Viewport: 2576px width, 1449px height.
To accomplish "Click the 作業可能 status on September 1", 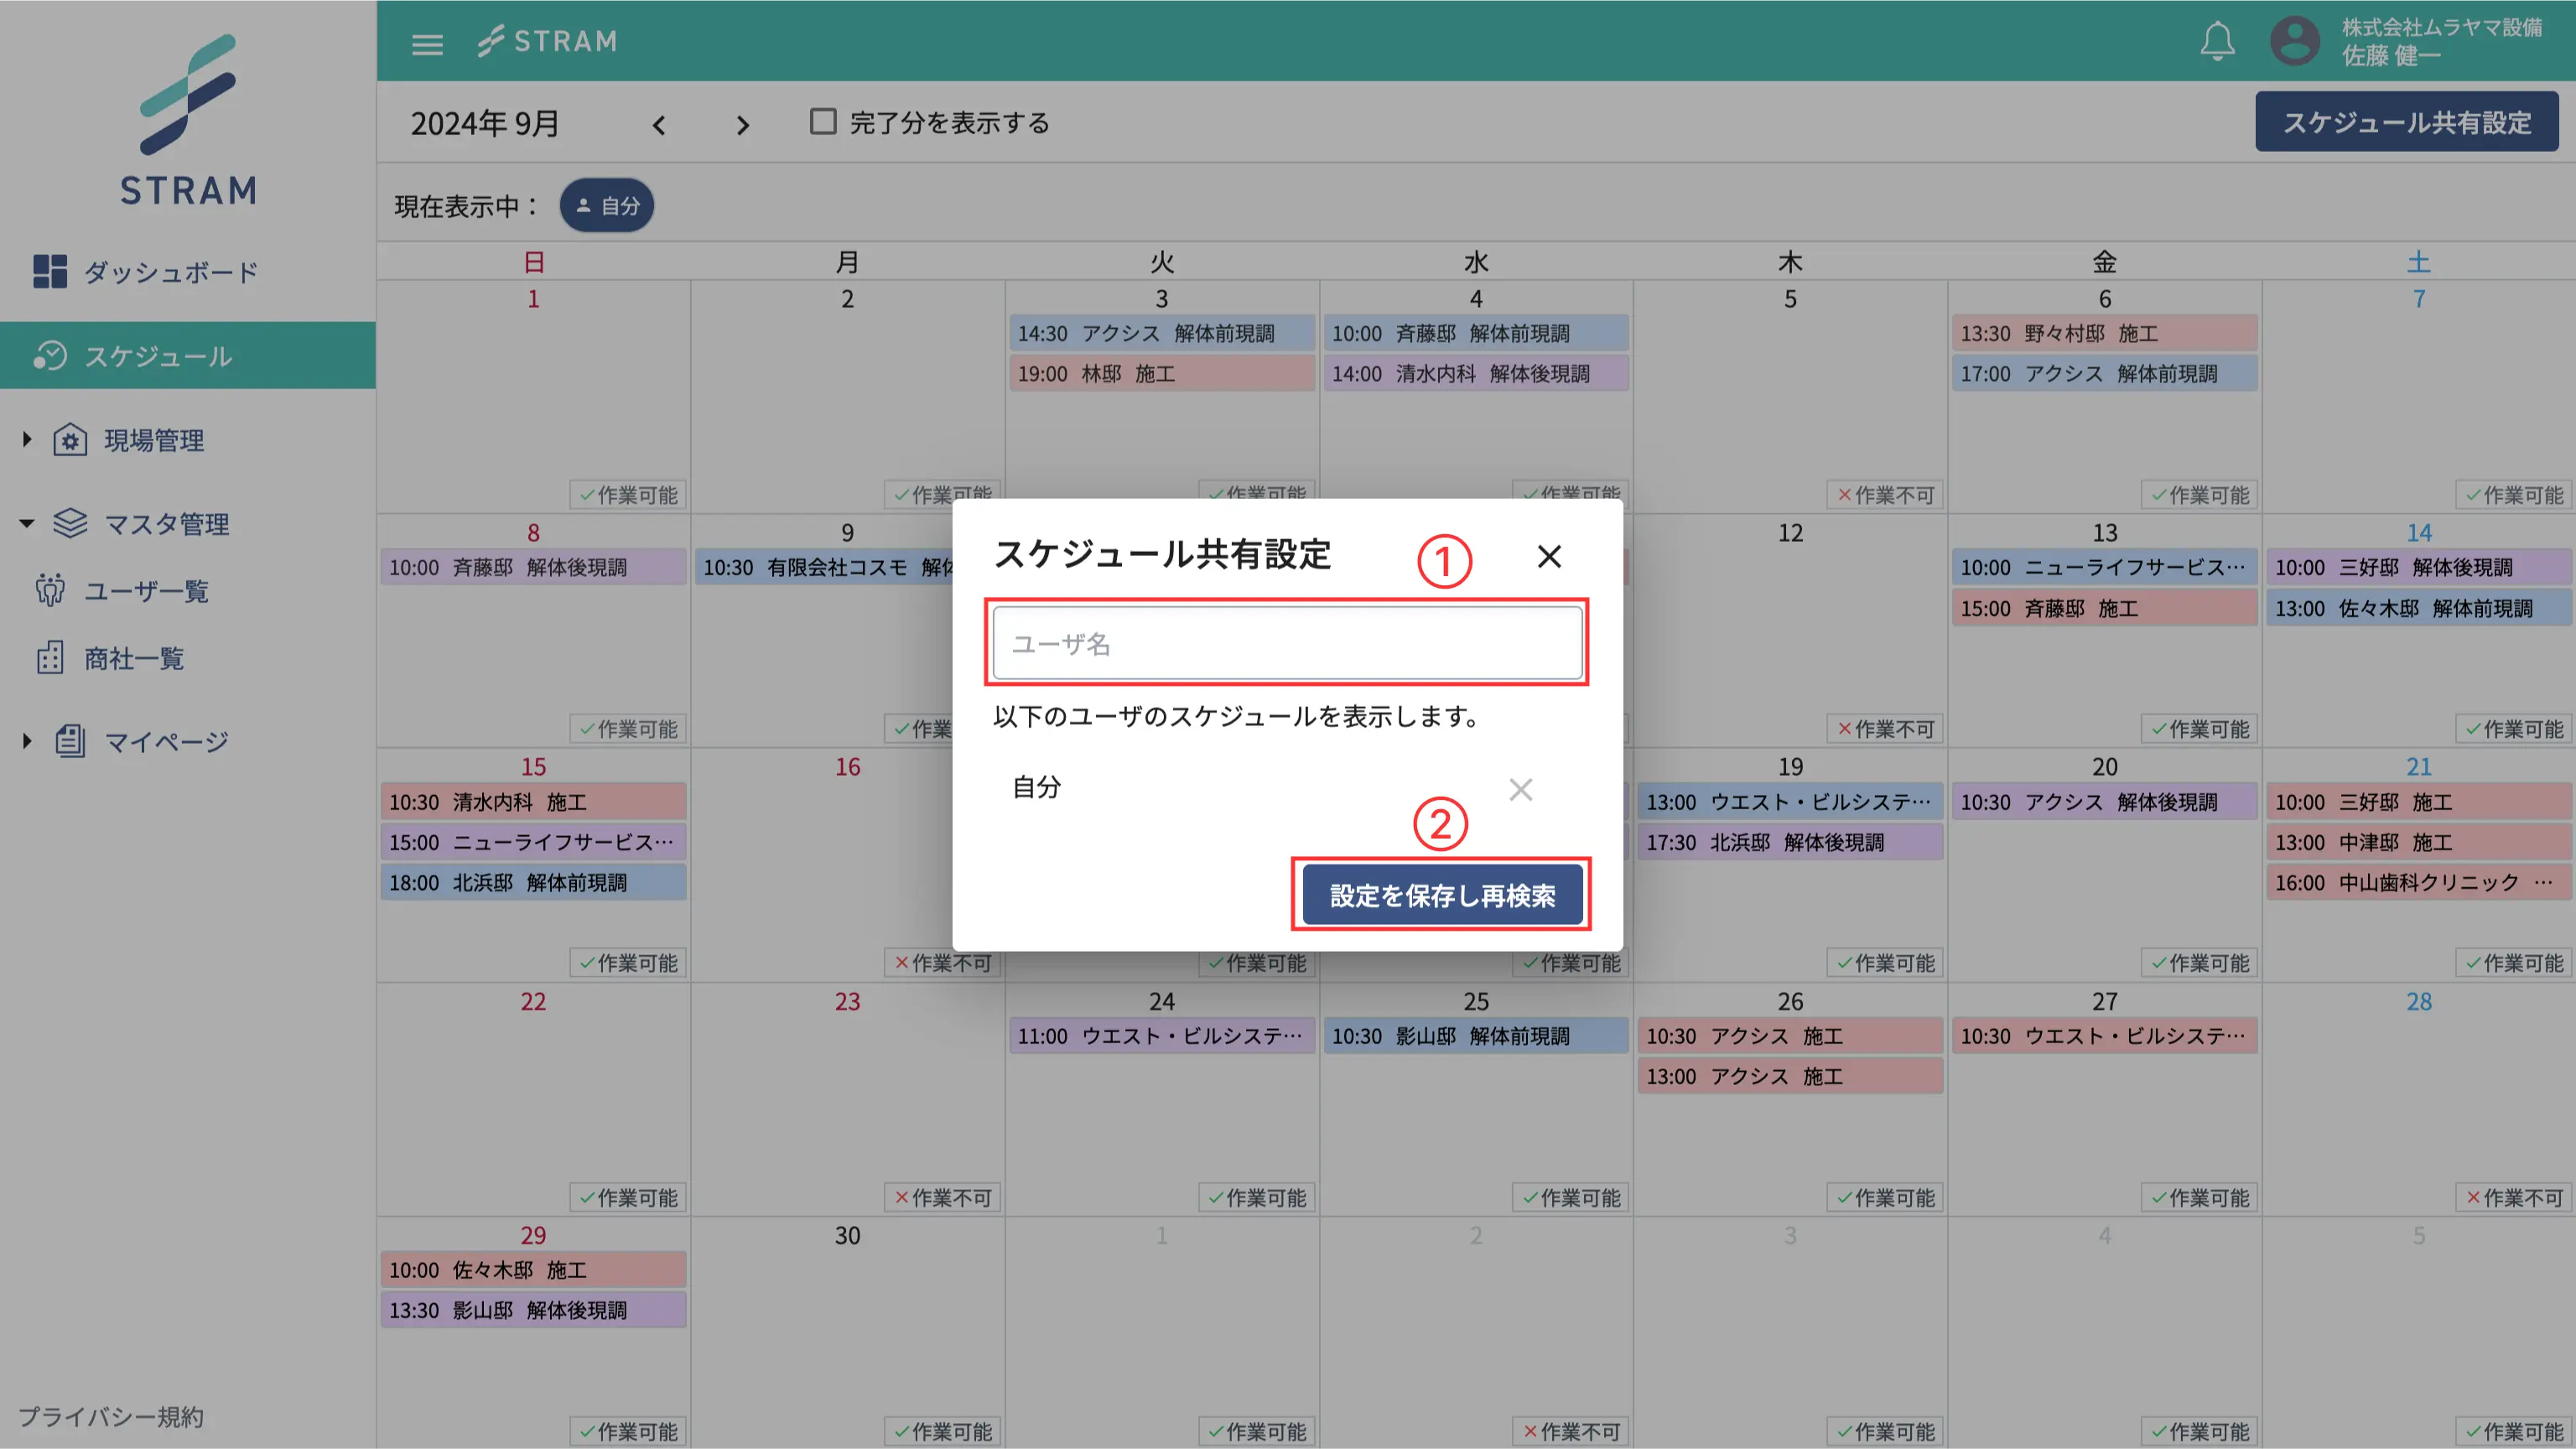I will pyautogui.click(x=628, y=495).
